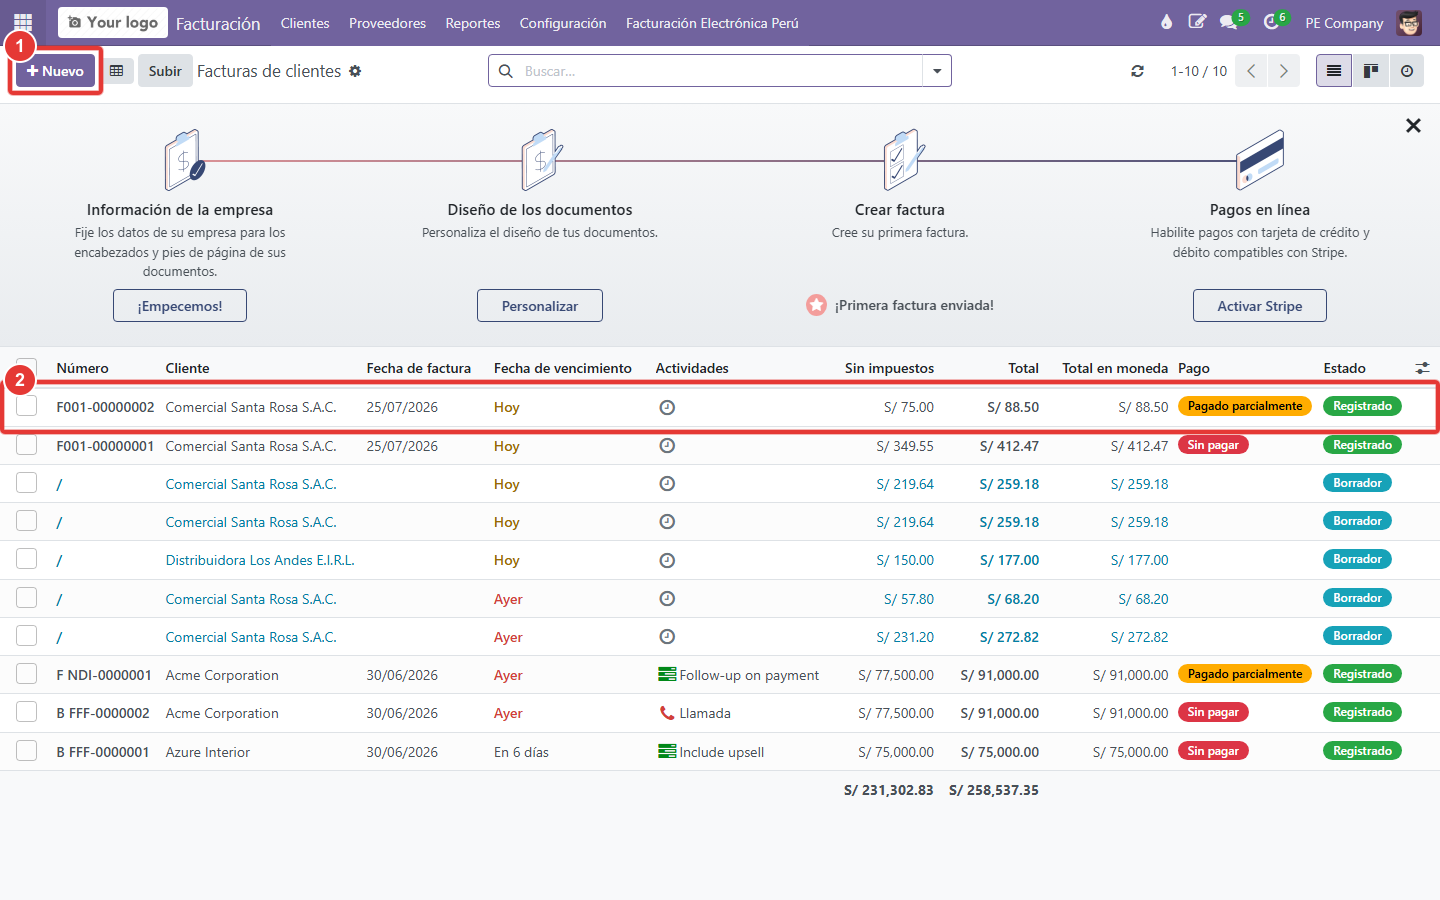
Task: Open the gear actions next to Facturas de clientes
Action: click(355, 71)
